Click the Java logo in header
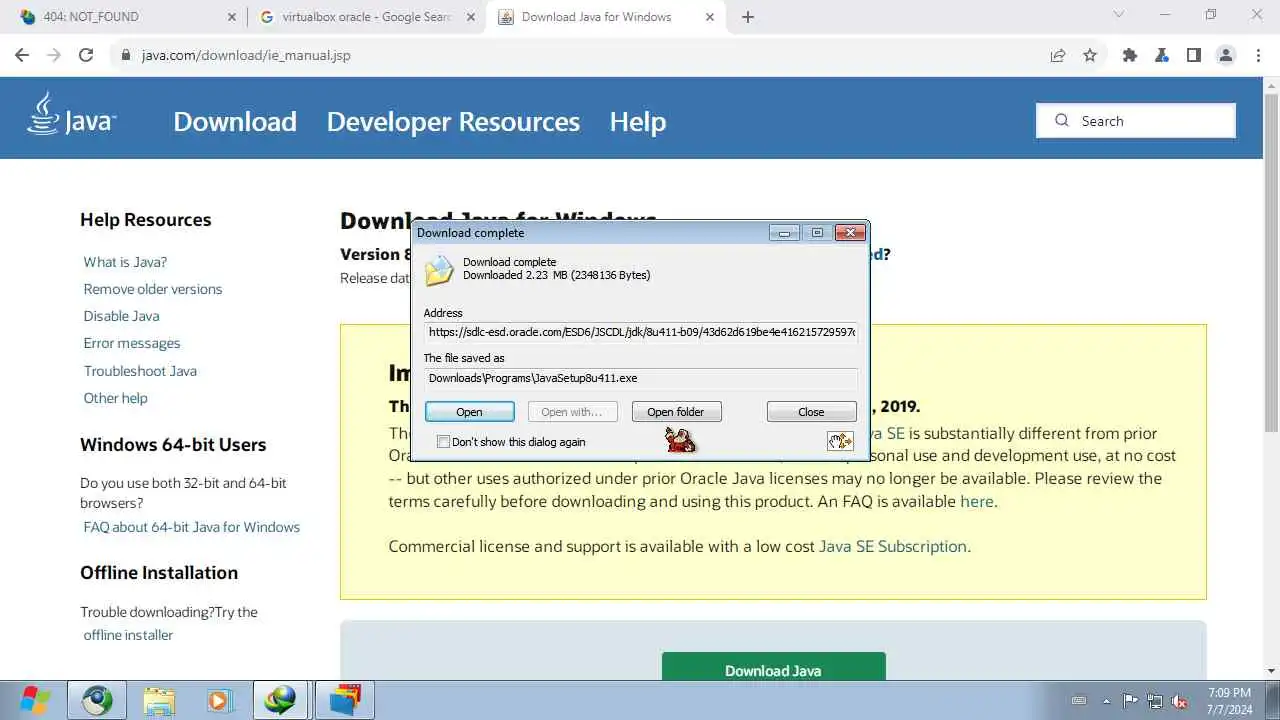Image resolution: width=1280 pixels, height=720 pixels. pyautogui.click(x=71, y=114)
